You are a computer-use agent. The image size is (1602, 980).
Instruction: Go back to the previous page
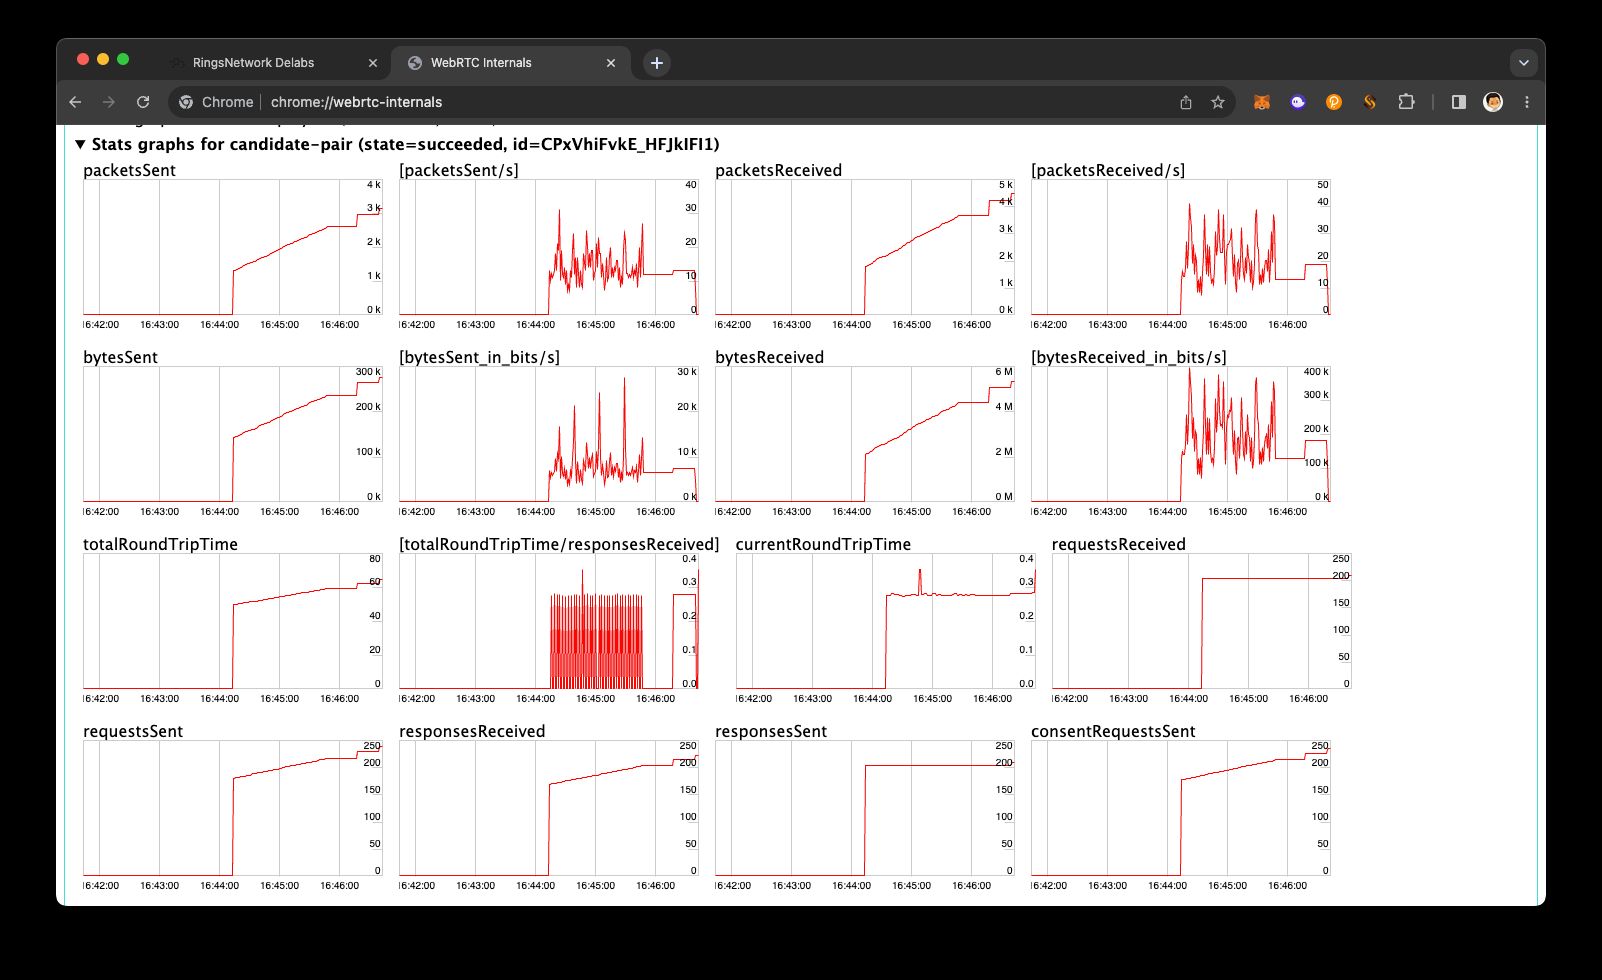pyautogui.click(x=75, y=102)
